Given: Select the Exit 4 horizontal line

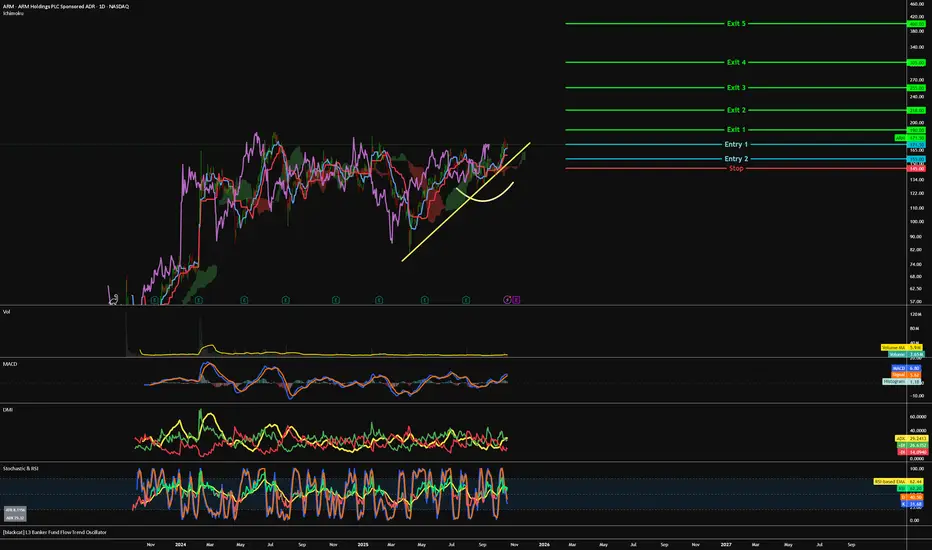Looking at the screenshot, I should (x=736, y=62).
